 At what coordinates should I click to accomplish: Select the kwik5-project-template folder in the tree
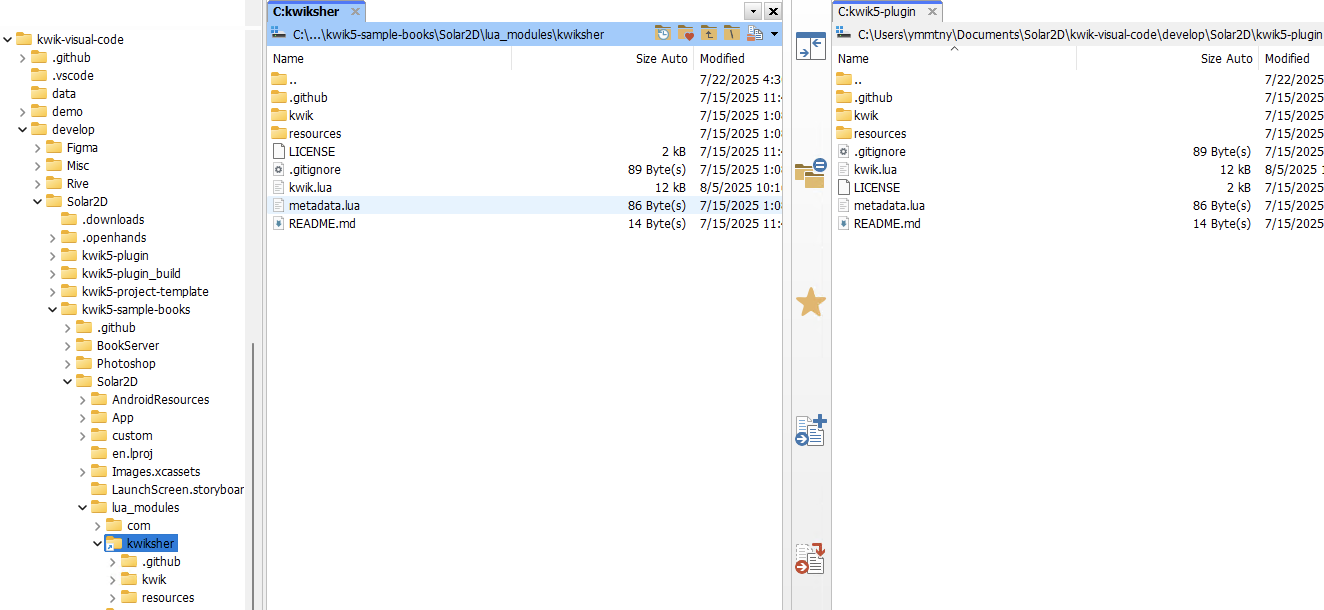[x=145, y=291]
